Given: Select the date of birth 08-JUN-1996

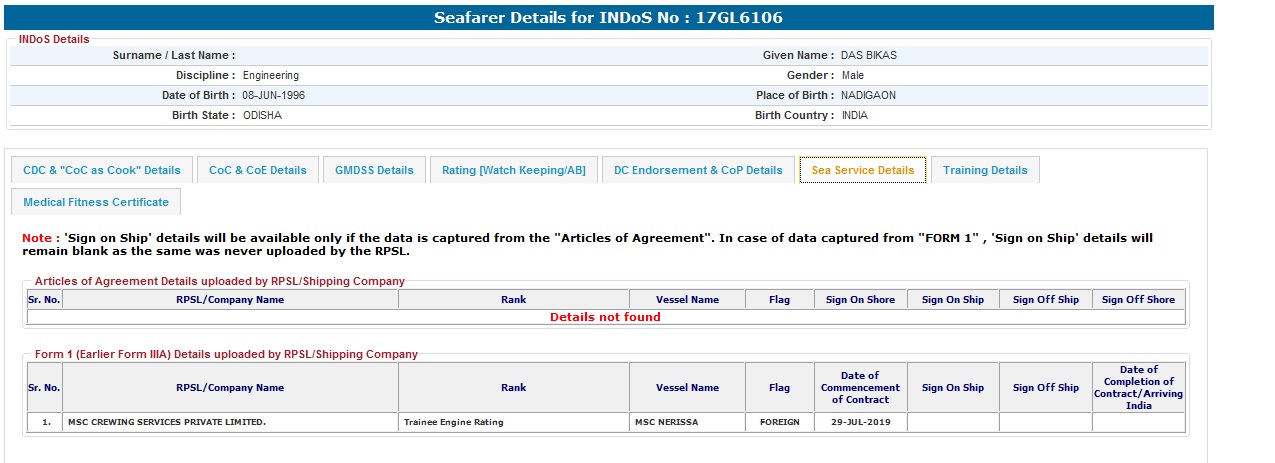Looking at the screenshot, I should [274, 95].
